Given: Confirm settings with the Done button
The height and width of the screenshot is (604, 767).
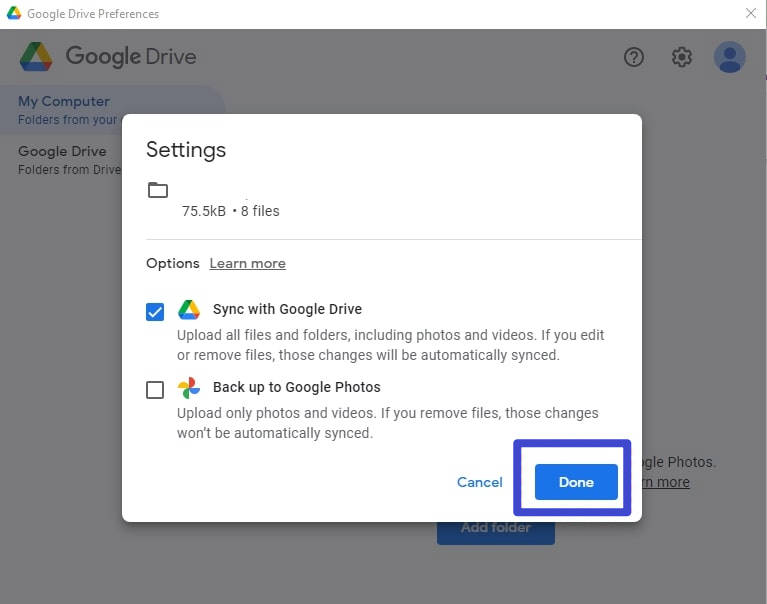Looking at the screenshot, I should (576, 482).
